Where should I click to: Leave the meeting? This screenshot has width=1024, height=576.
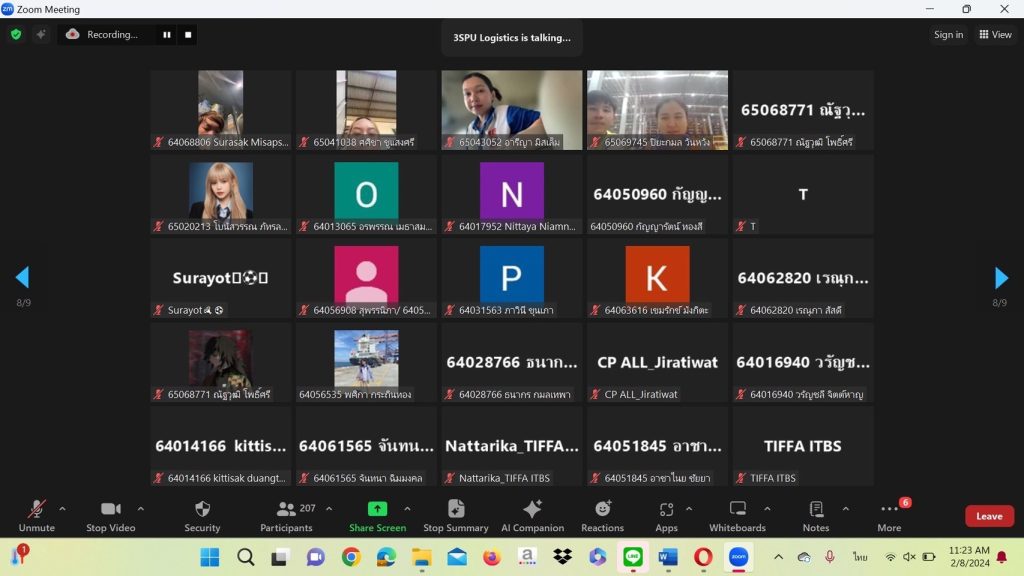(989, 516)
